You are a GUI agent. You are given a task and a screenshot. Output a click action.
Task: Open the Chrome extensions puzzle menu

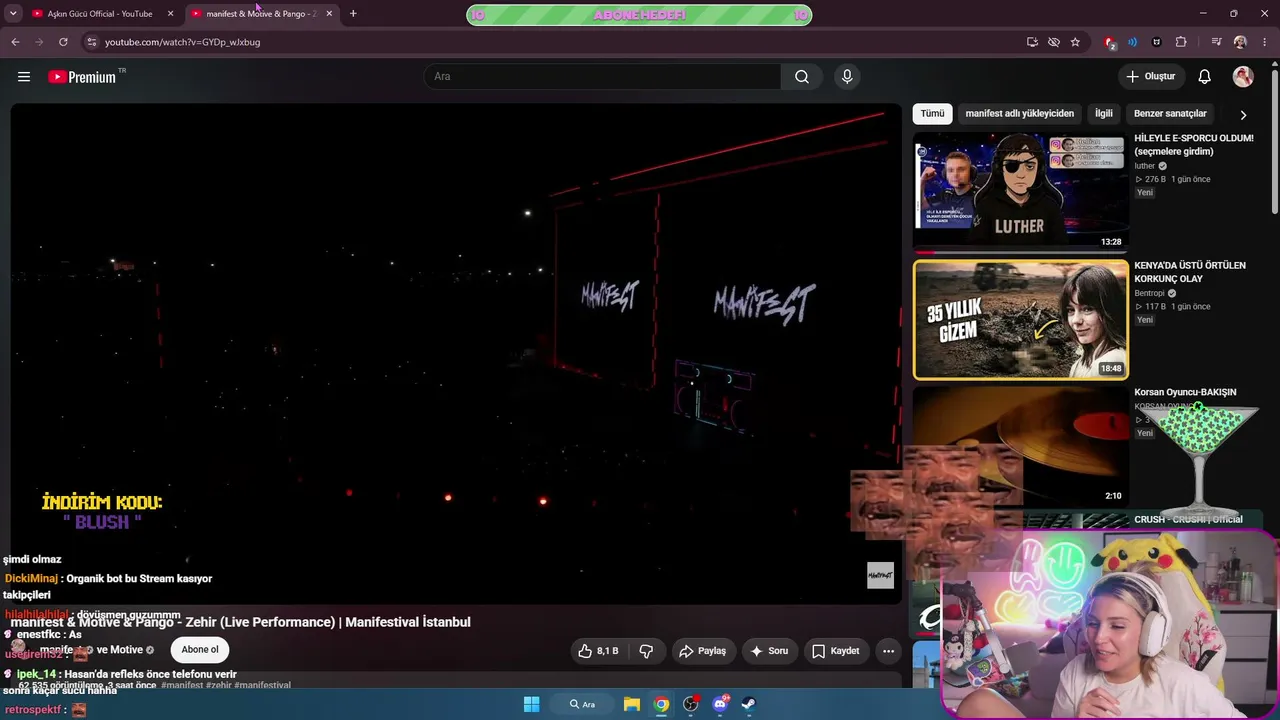[1181, 42]
